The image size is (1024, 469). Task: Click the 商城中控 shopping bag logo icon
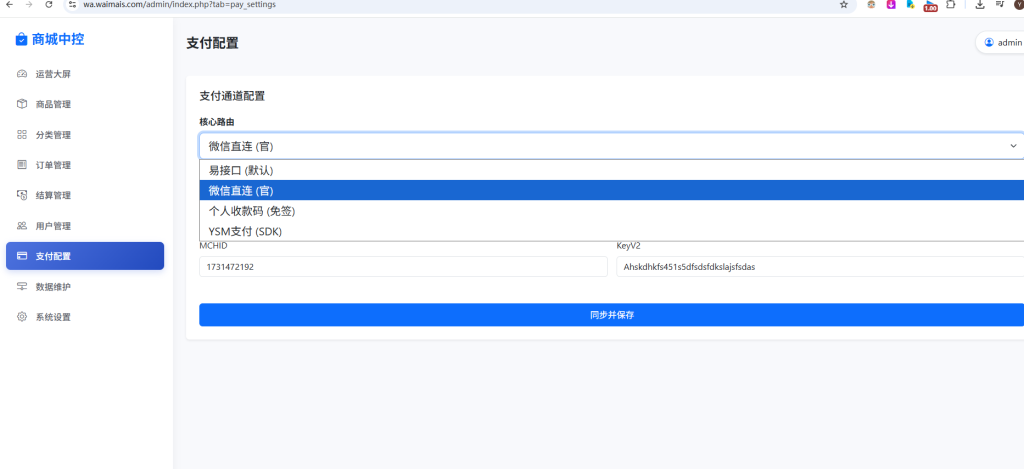(x=21, y=40)
